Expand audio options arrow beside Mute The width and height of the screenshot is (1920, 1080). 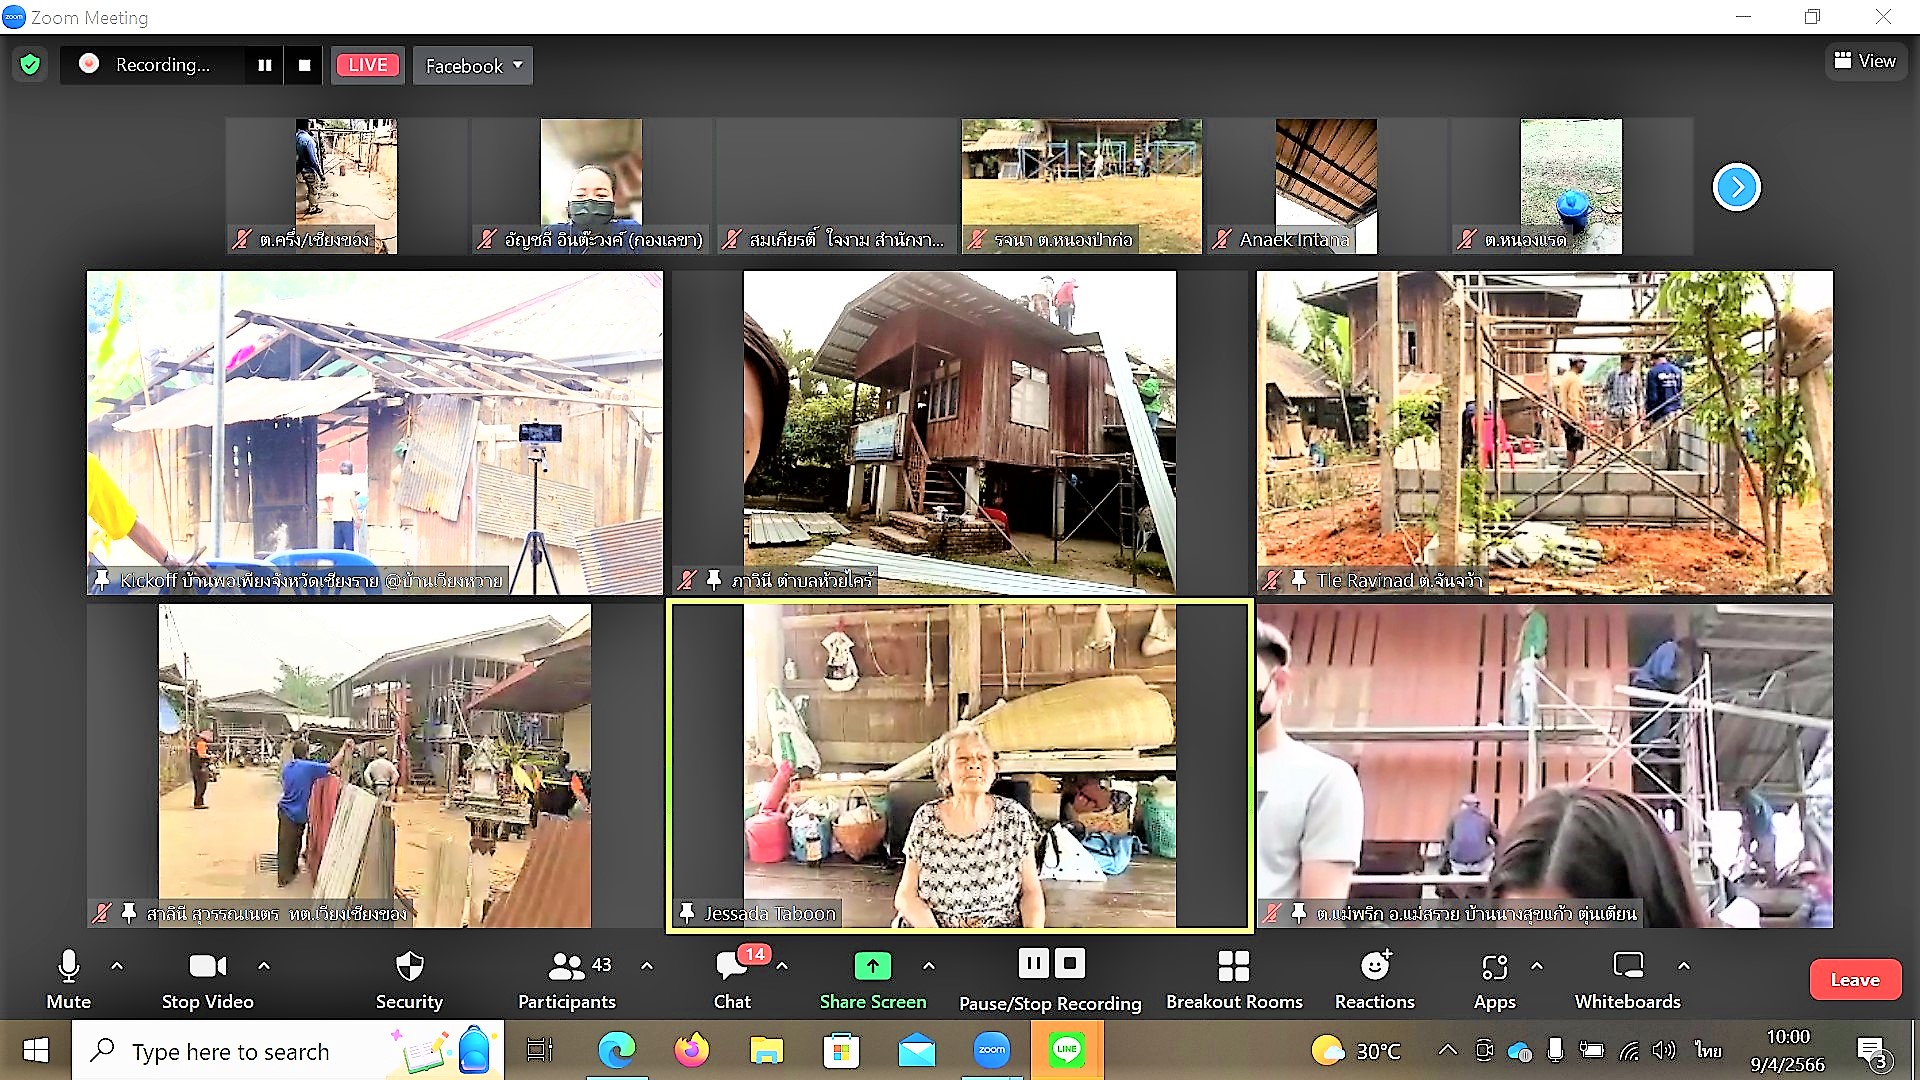(117, 966)
